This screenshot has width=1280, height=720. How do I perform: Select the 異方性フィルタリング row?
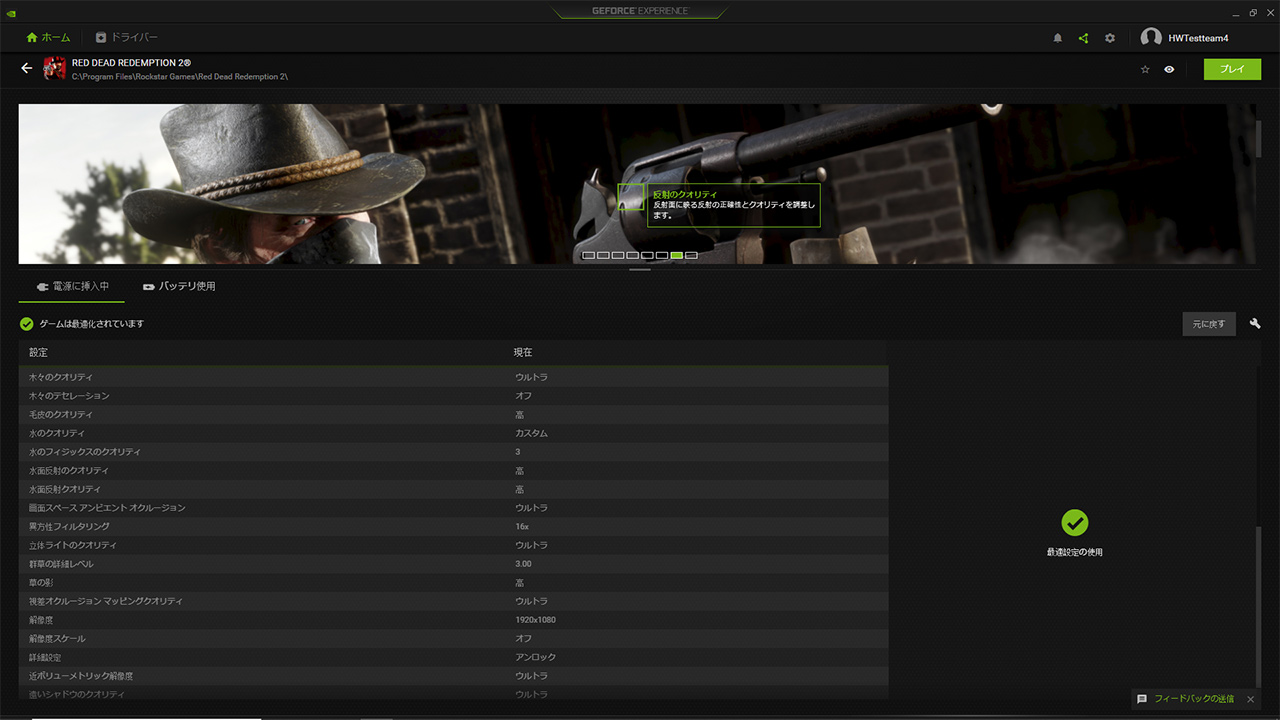453,527
